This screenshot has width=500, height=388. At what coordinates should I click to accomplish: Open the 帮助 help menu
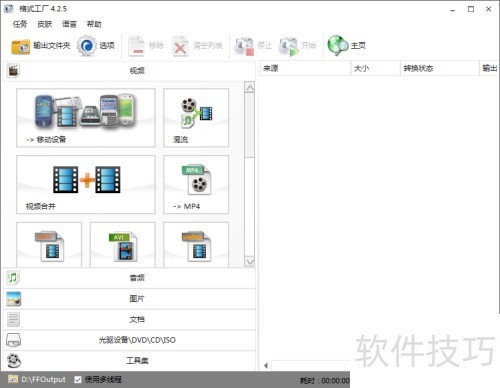point(94,24)
